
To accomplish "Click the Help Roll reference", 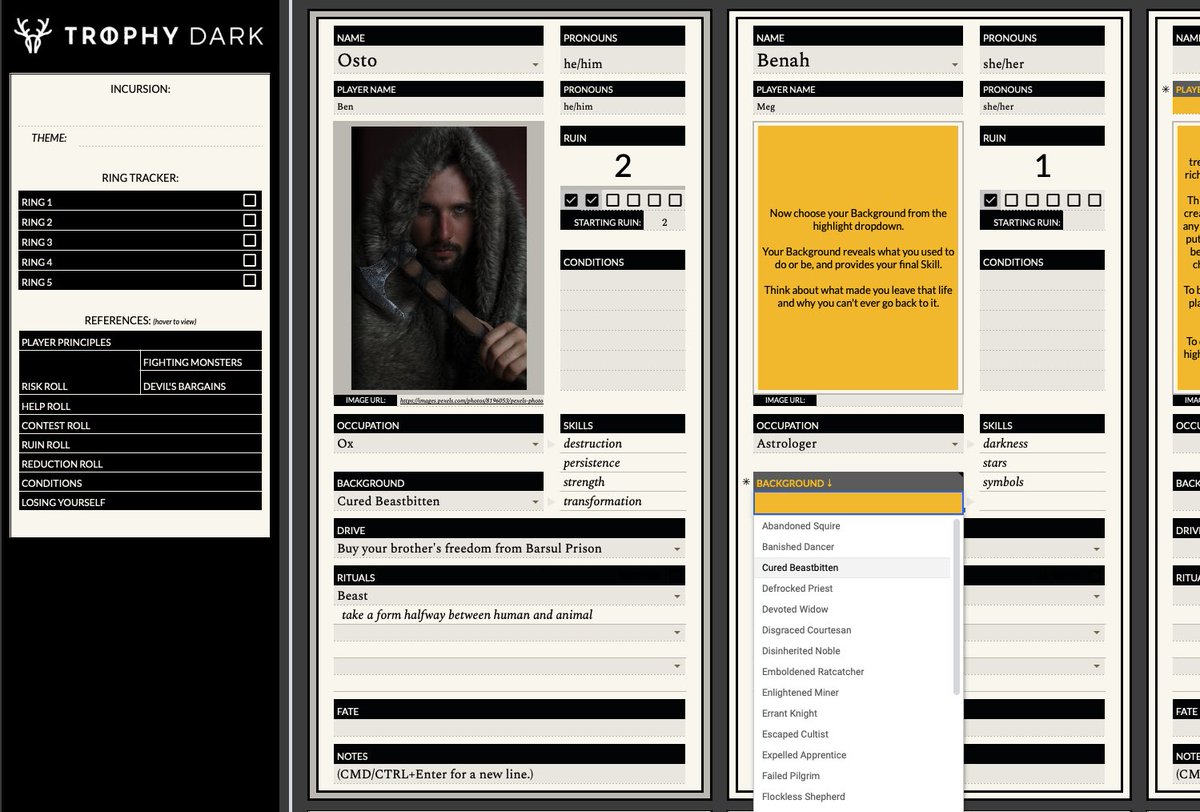I will [140, 406].
